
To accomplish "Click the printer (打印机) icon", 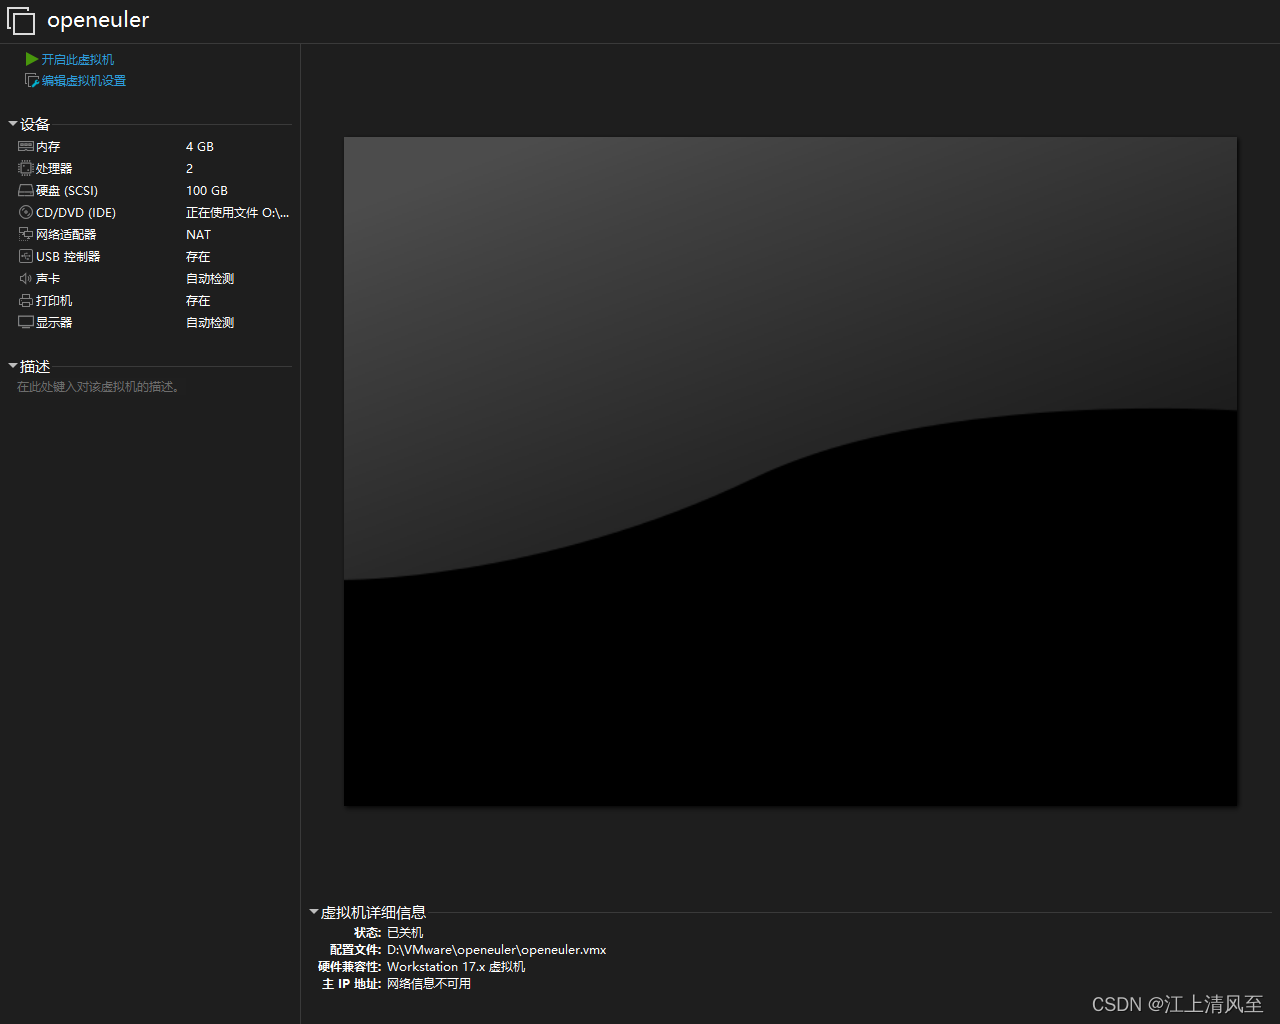I will pos(26,301).
